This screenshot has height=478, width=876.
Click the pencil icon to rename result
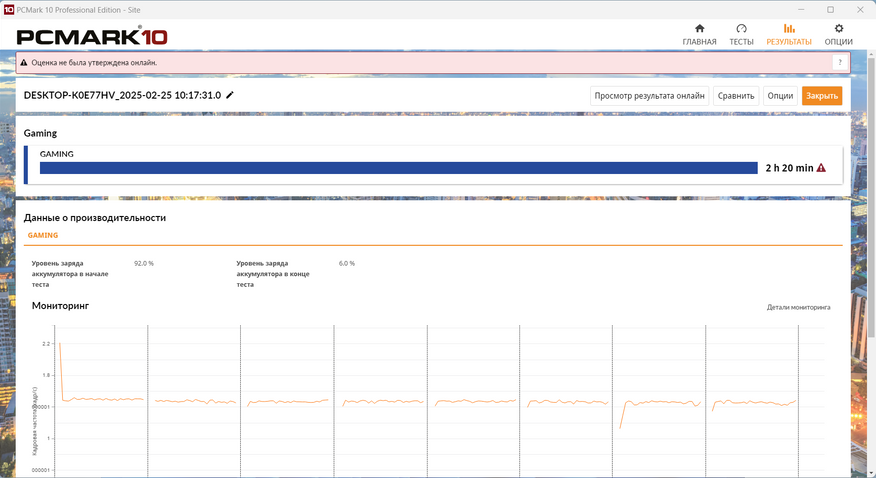[x=230, y=95]
